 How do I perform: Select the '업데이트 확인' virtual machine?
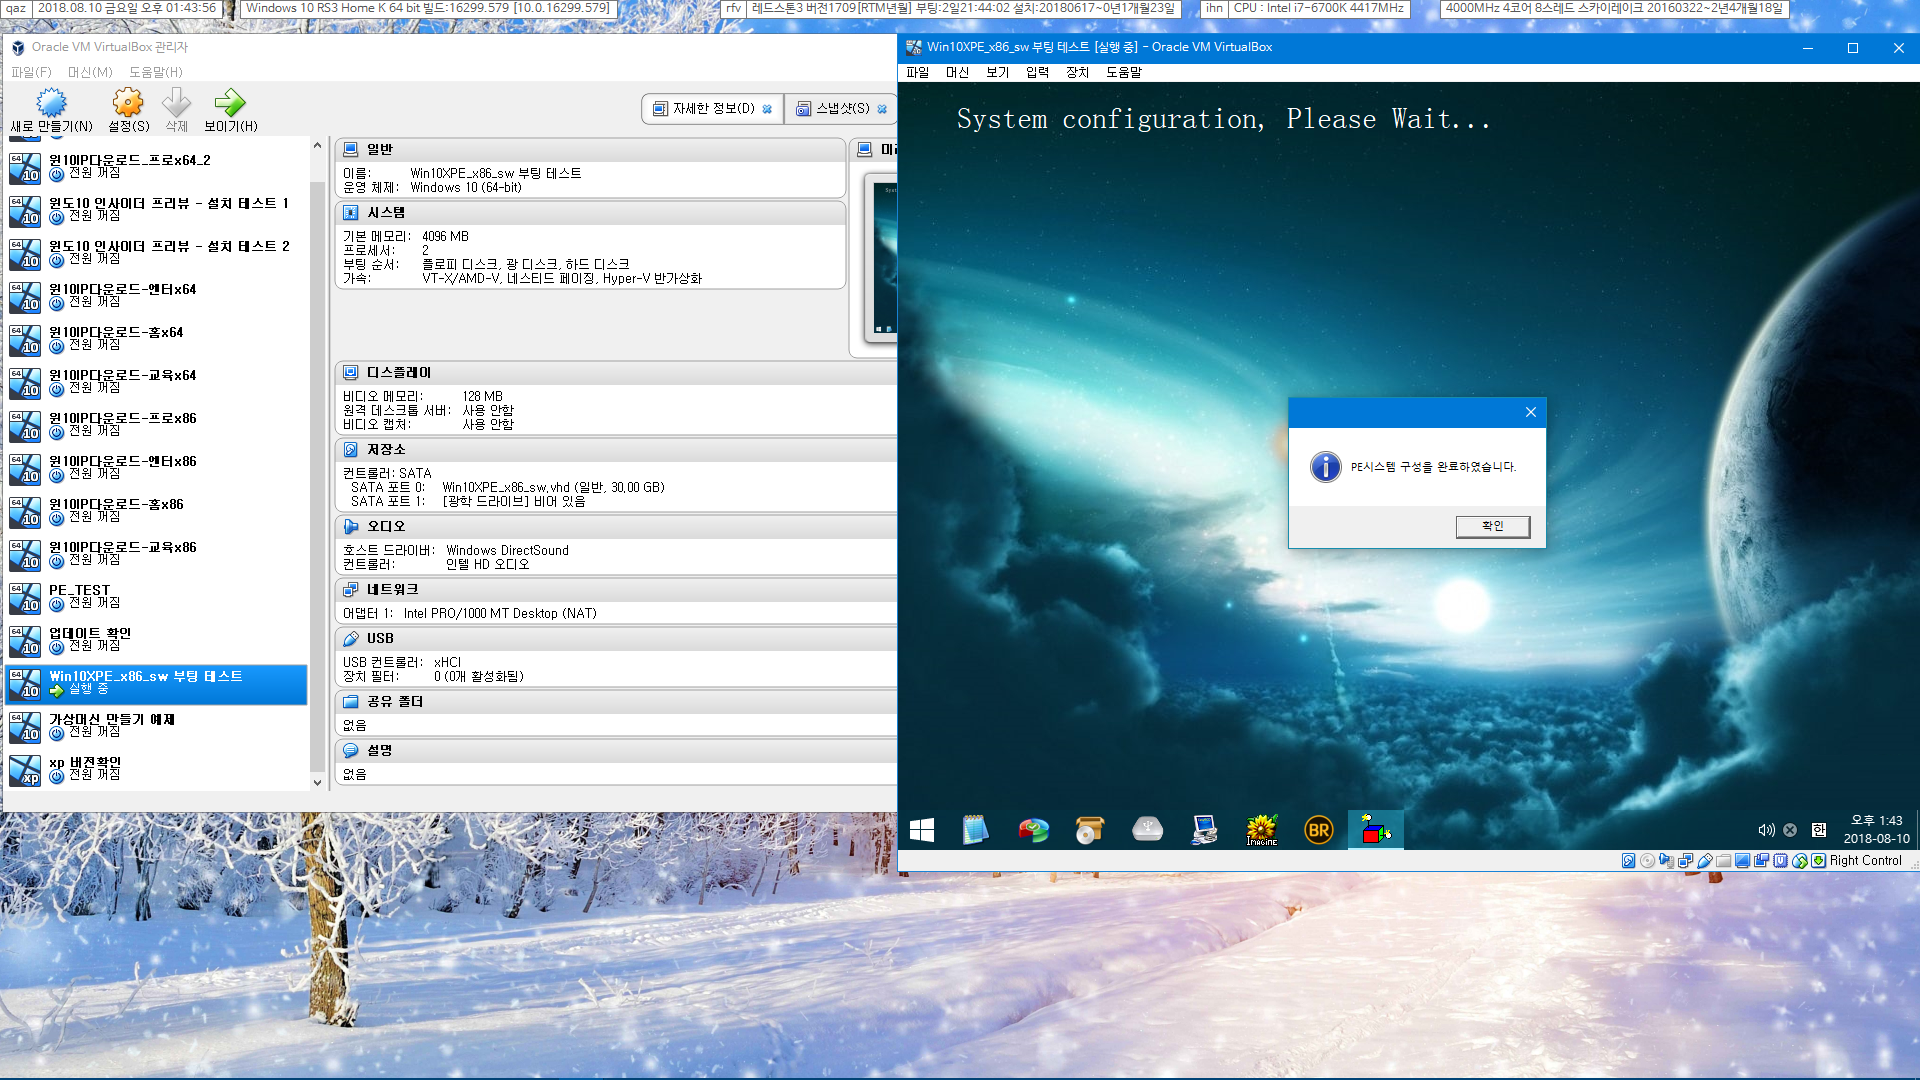pos(157,641)
